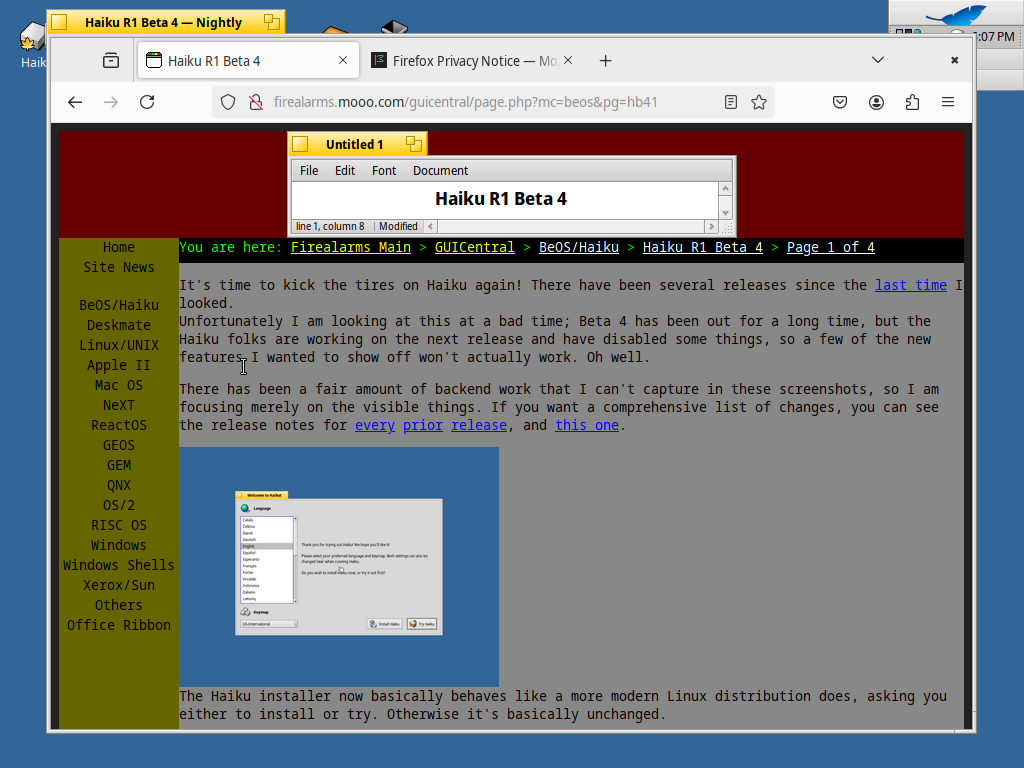Open the Page 1 of 4 breadcrumb link

(831, 248)
